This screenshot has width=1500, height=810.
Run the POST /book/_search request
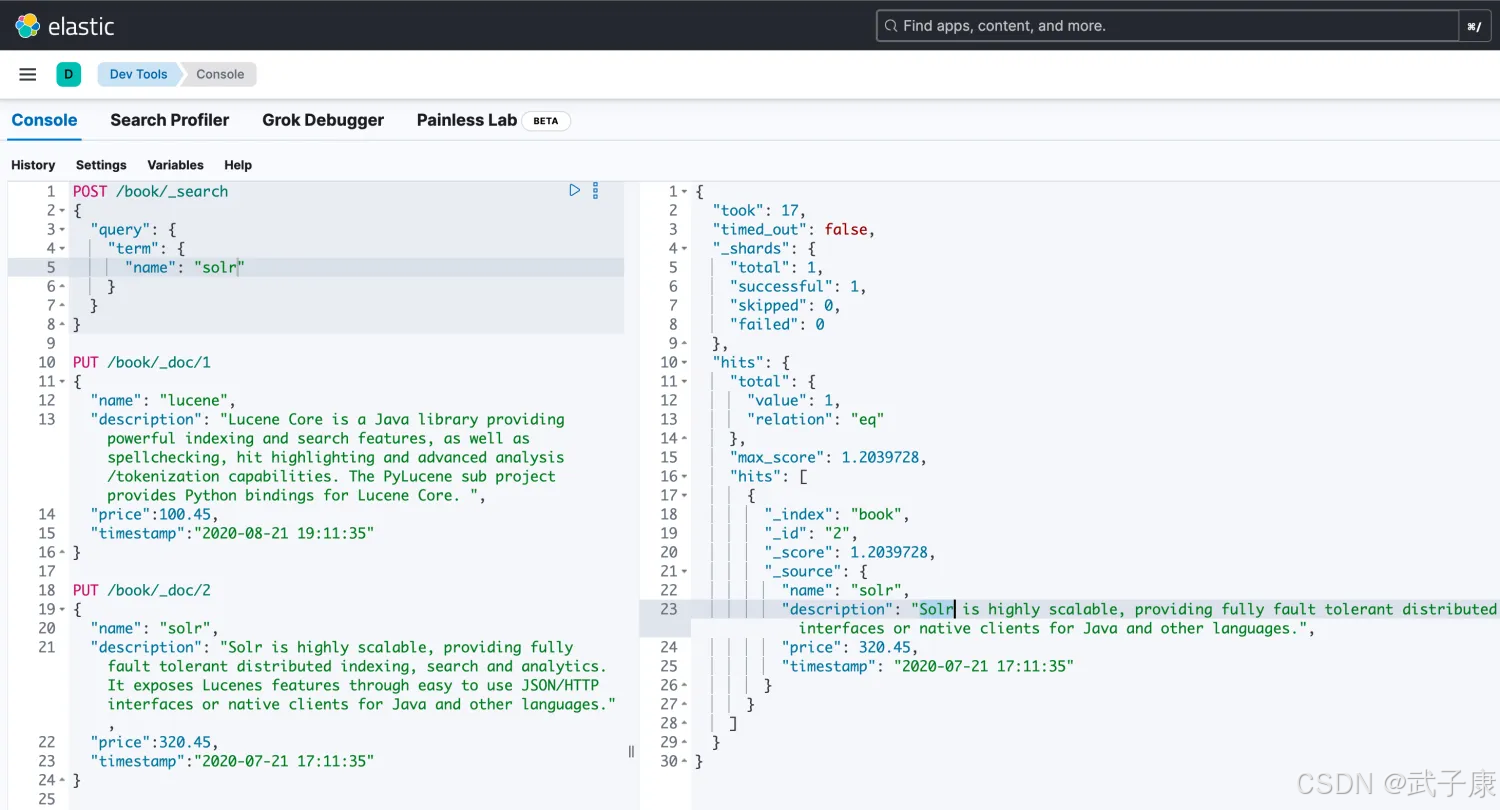574,190
